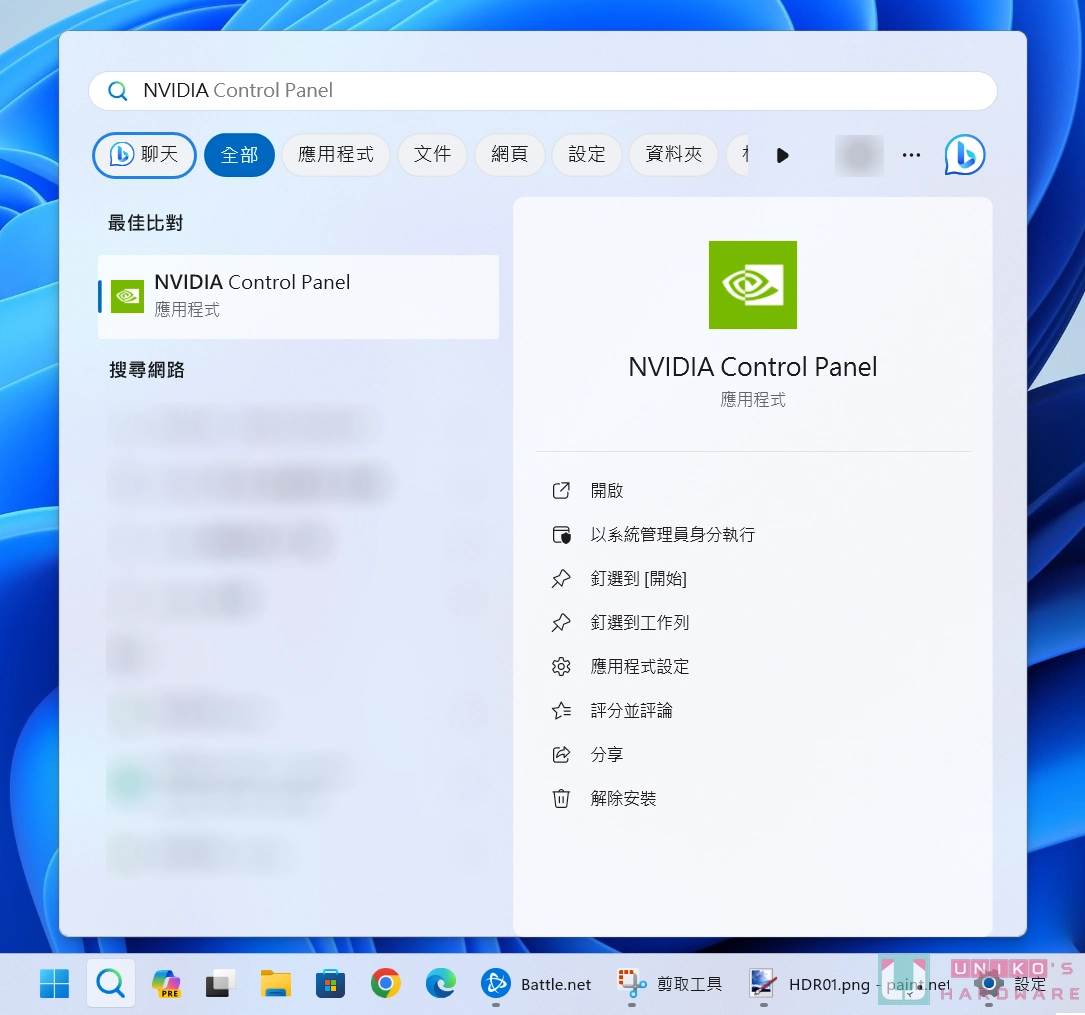Image resolution: width=1085 pixels, height=1015 pixels.
Task: Choose 解除安裝 to uninstall
Action: [623, 798]
